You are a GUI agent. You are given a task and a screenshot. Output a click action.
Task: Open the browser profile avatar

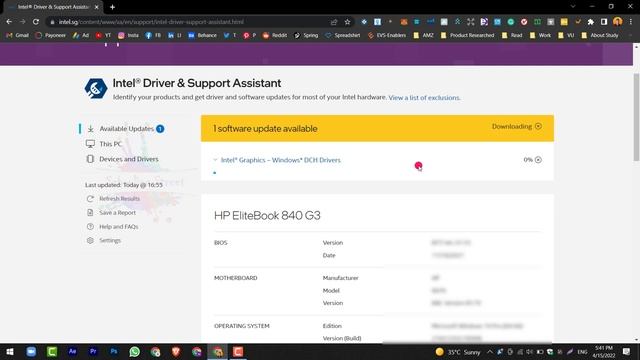tap(617, 22)
